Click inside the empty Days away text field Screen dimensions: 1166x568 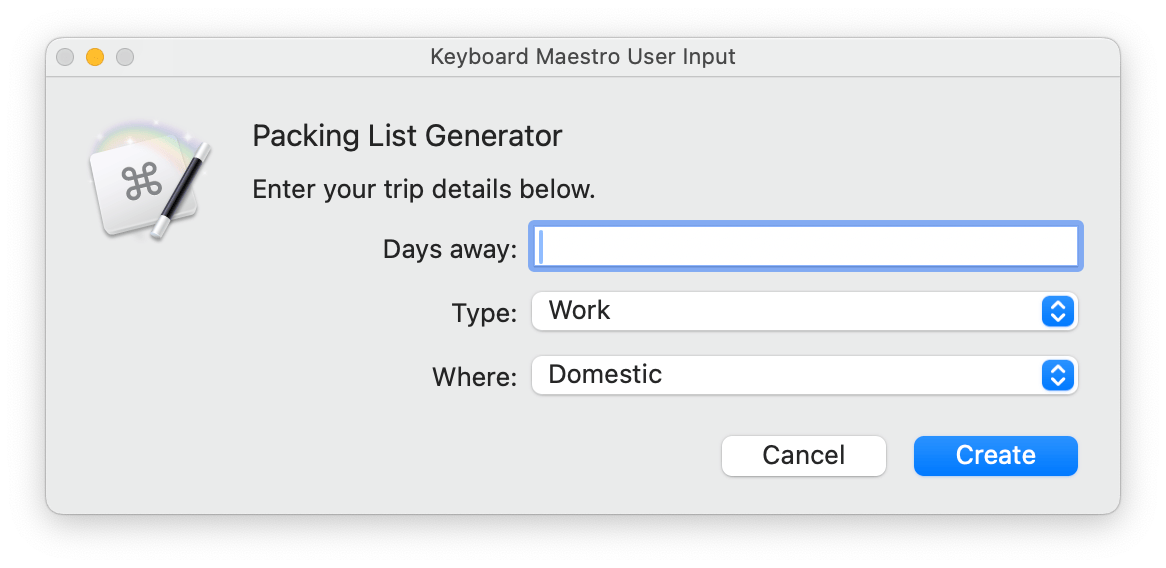pos(805,246)
